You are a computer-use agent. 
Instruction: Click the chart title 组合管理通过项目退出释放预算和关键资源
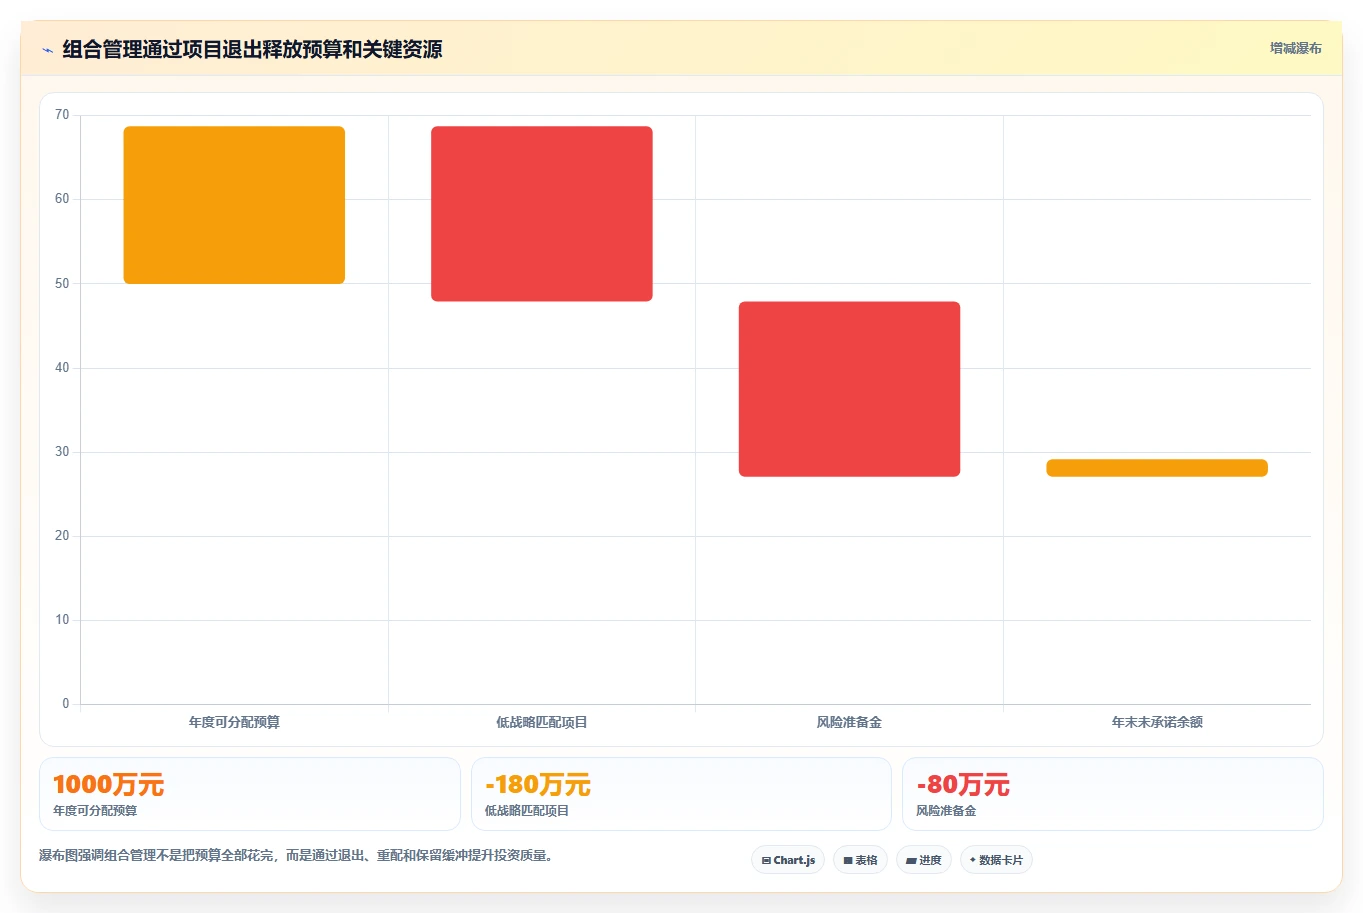(x=252, y=49)
